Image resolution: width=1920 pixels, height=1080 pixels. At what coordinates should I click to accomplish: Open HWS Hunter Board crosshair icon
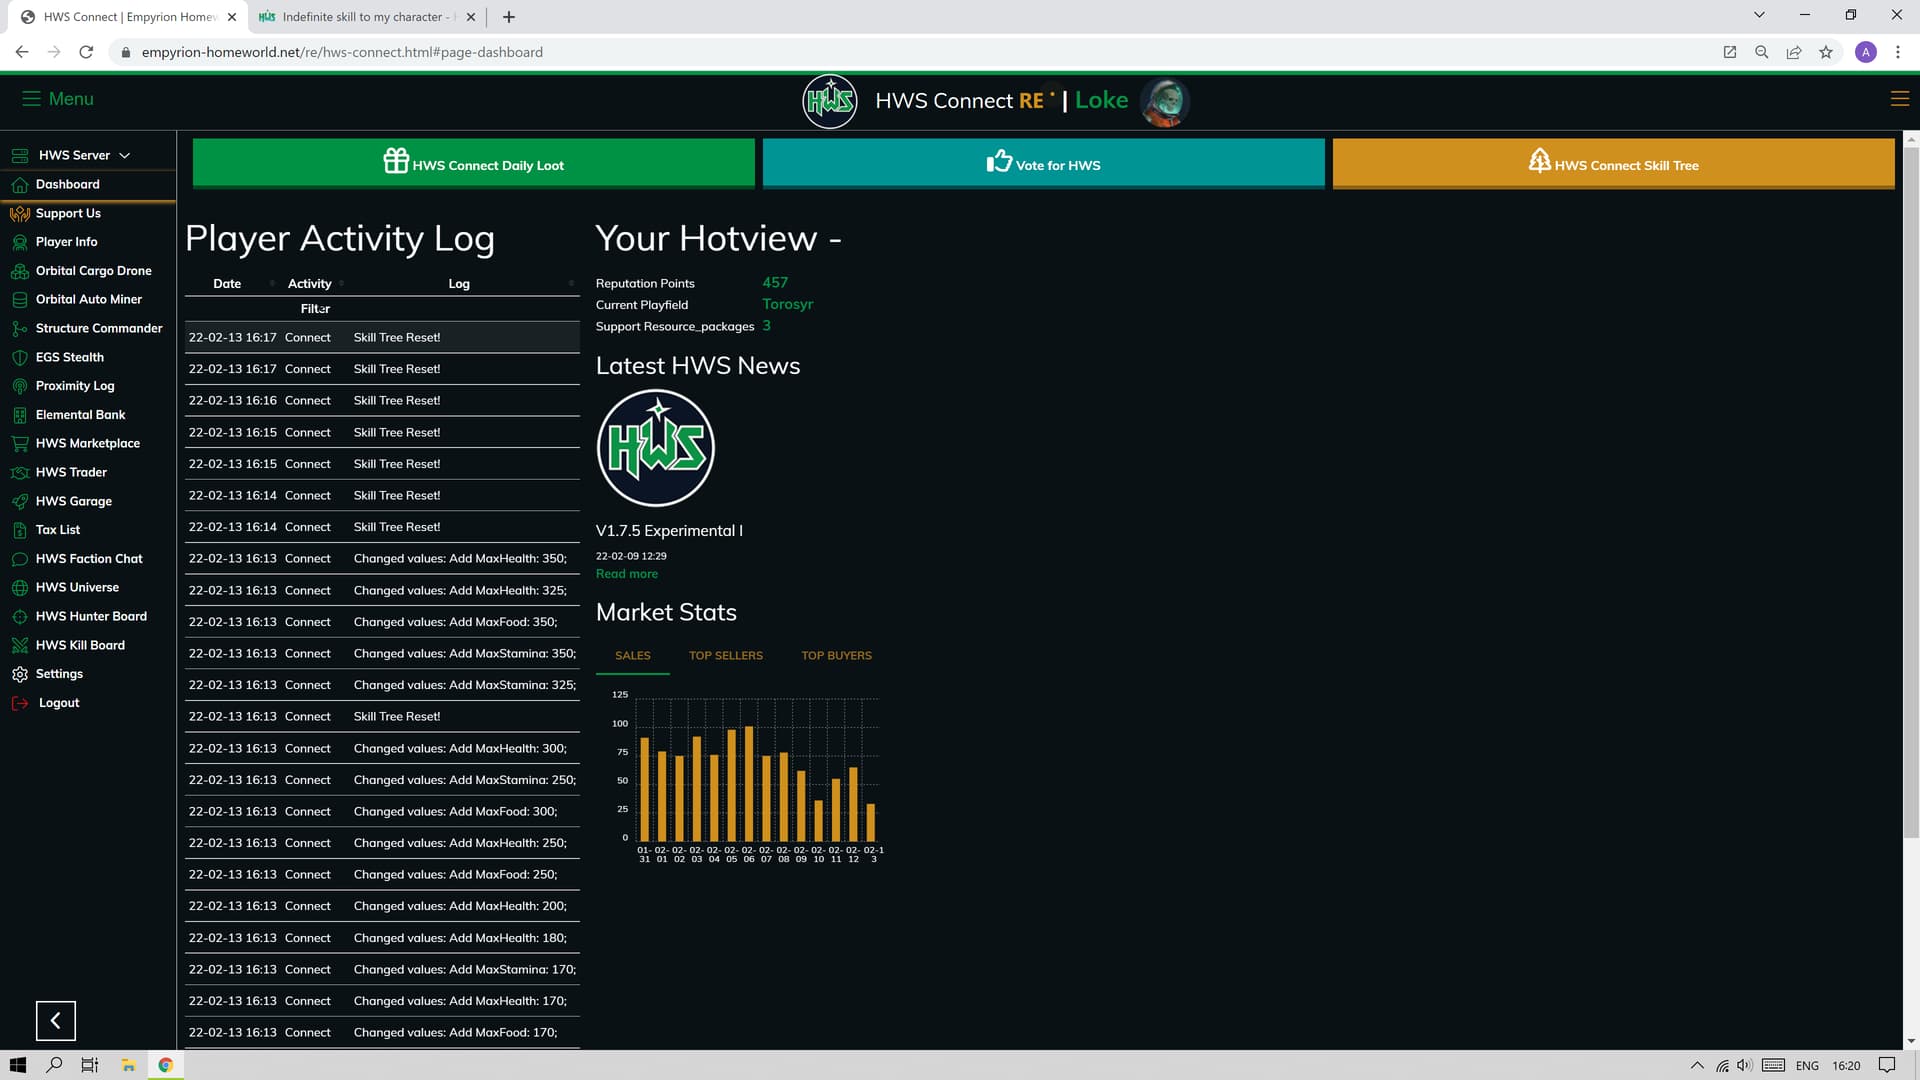coord(19,617)
